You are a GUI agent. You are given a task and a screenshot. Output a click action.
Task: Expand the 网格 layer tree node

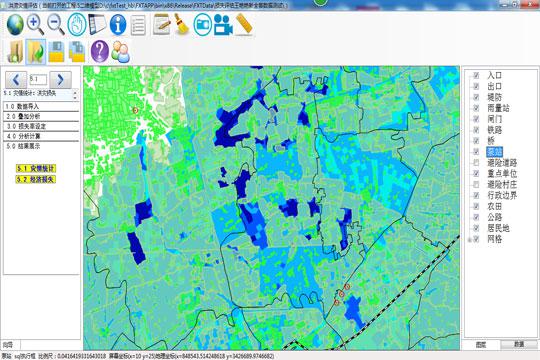pyautogui.click(x=470, y=239)
